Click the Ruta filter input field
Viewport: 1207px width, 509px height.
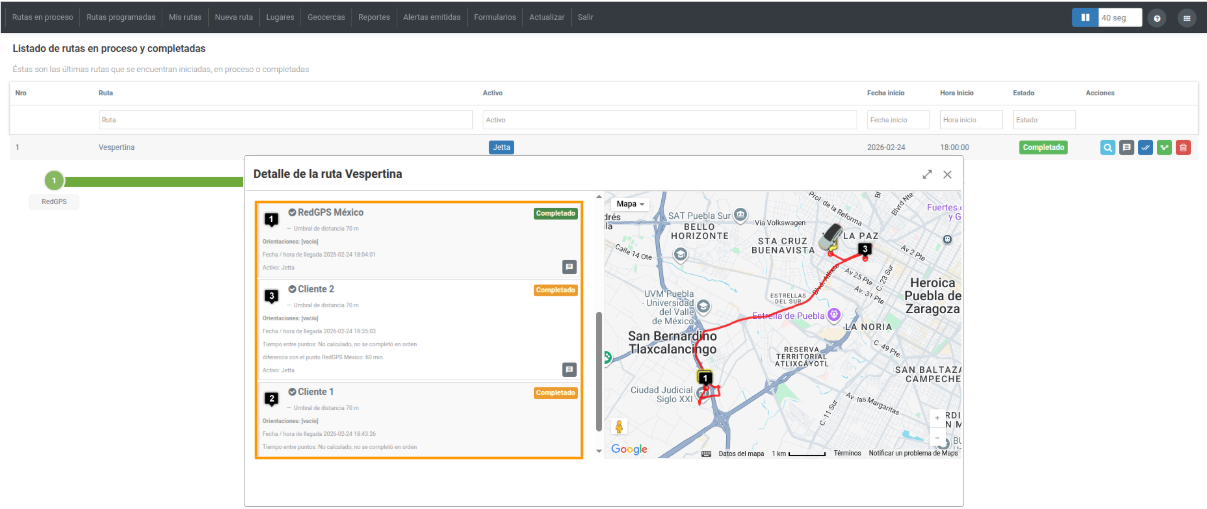286,119
